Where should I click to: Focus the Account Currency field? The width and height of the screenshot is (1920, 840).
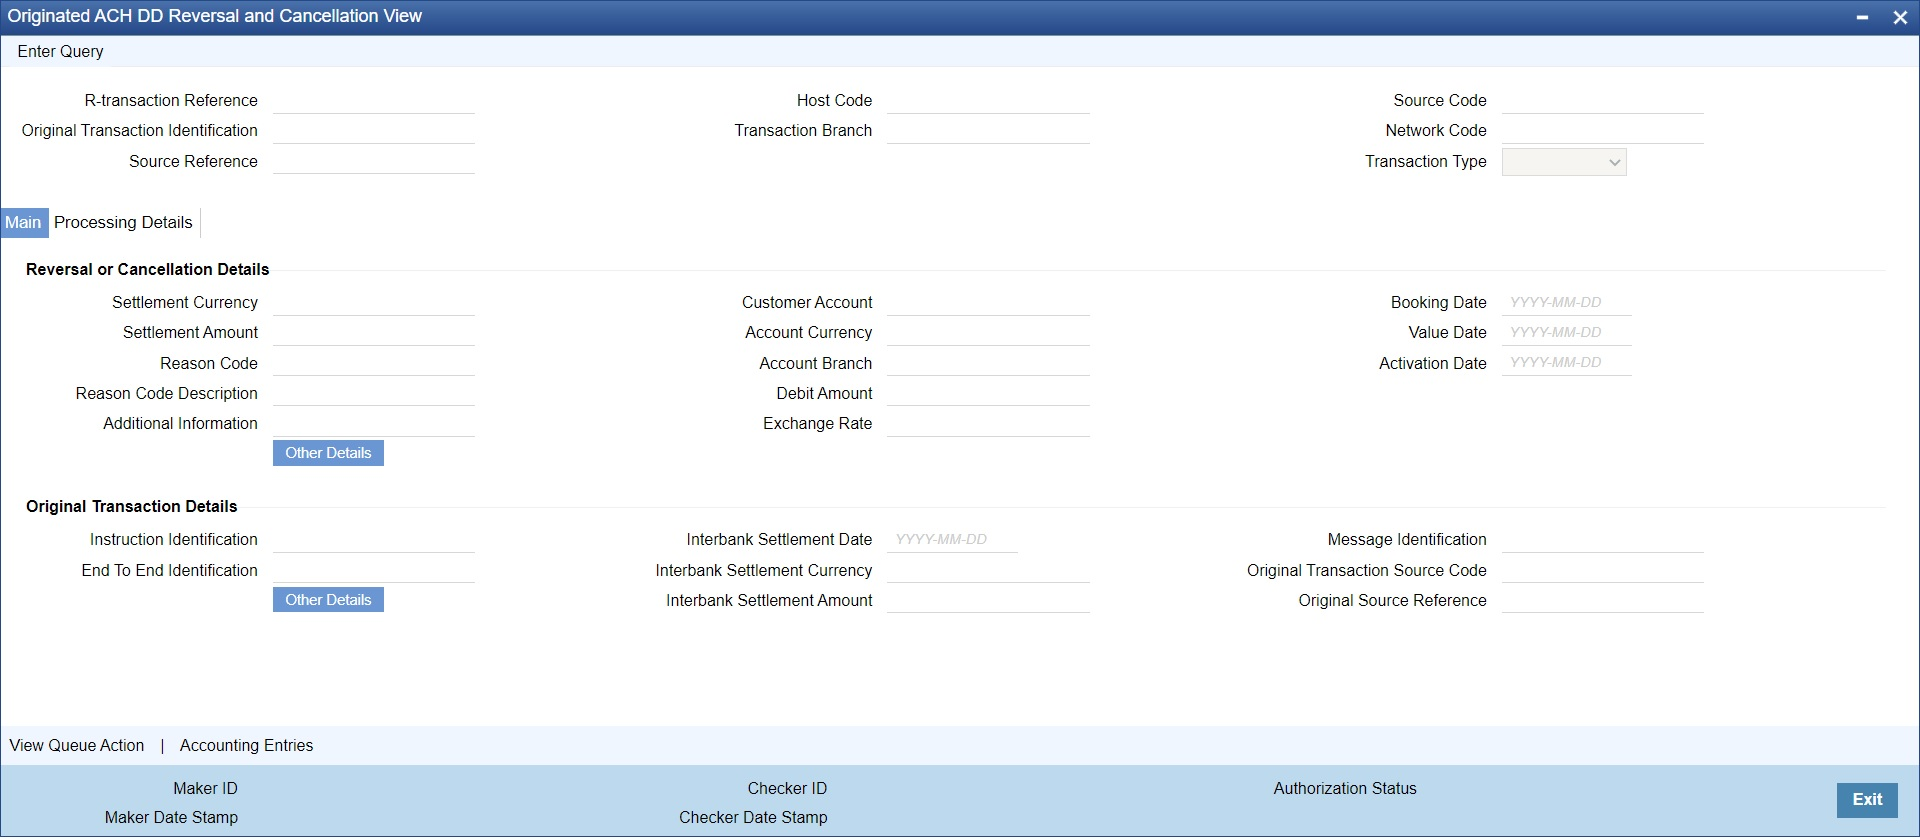tap(988, 333)
